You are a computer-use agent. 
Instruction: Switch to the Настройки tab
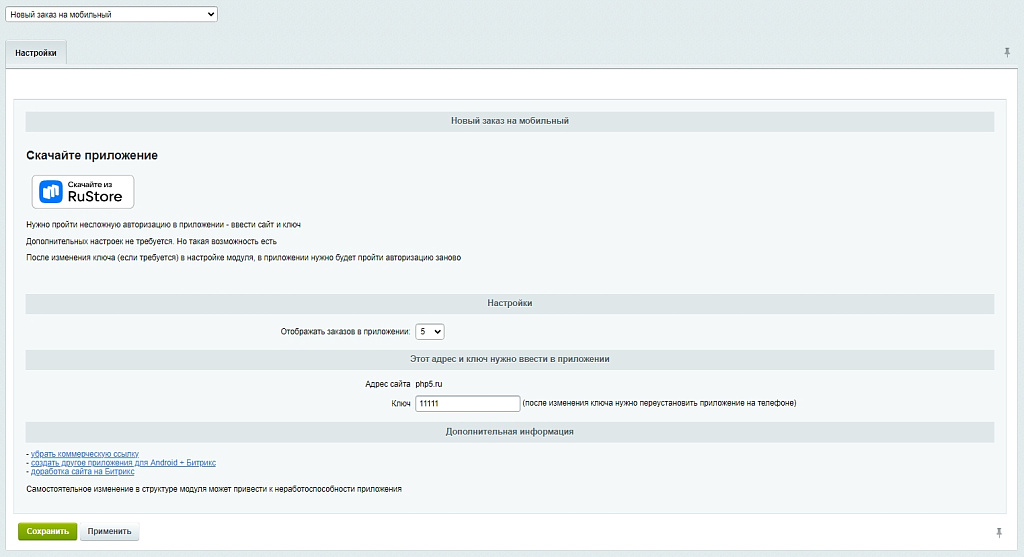tap(36, 52)
